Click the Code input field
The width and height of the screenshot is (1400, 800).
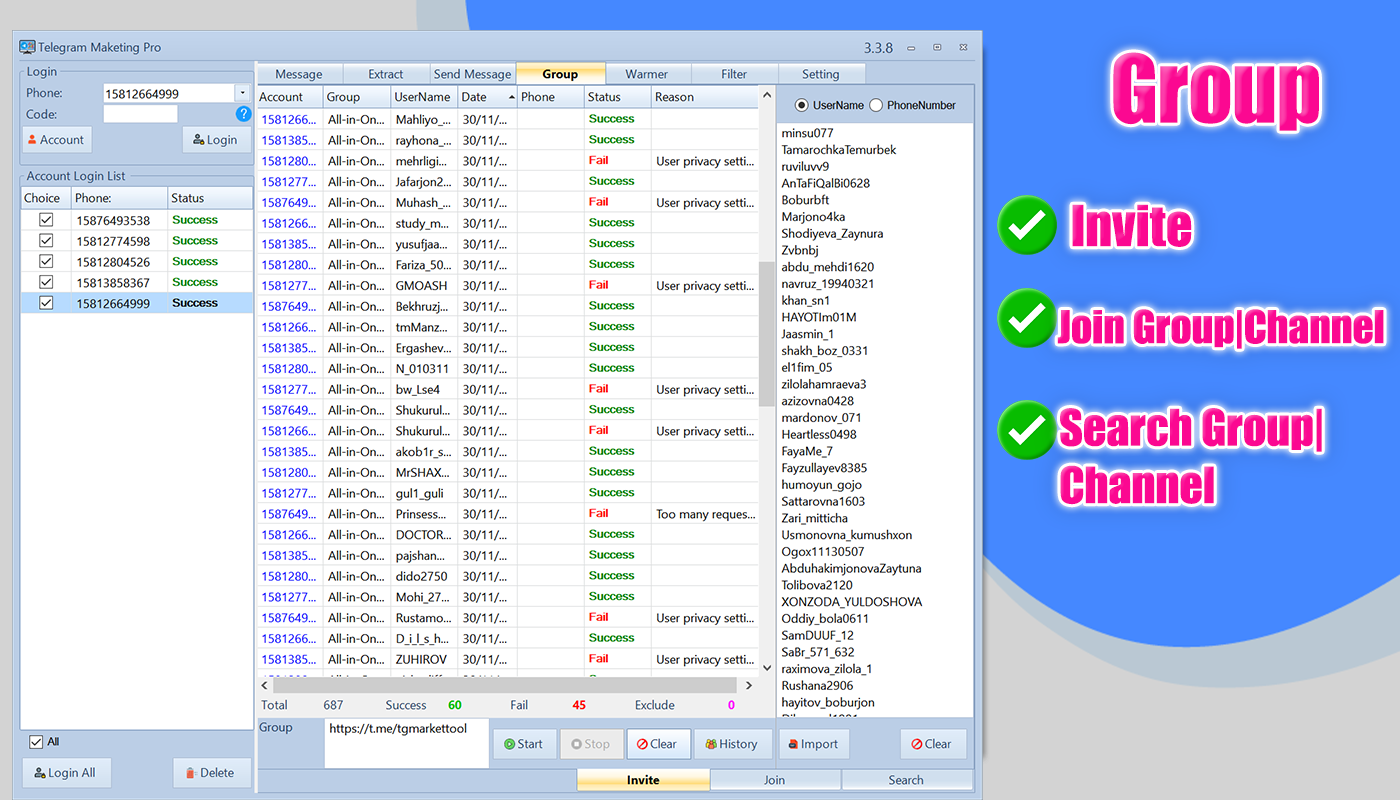pyautogui.click(x=140, y=114)
